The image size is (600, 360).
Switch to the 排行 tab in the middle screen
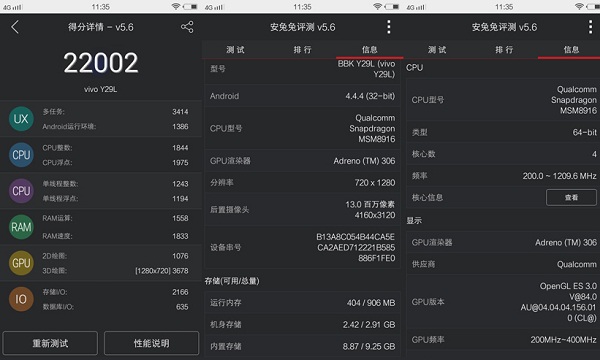302,50
